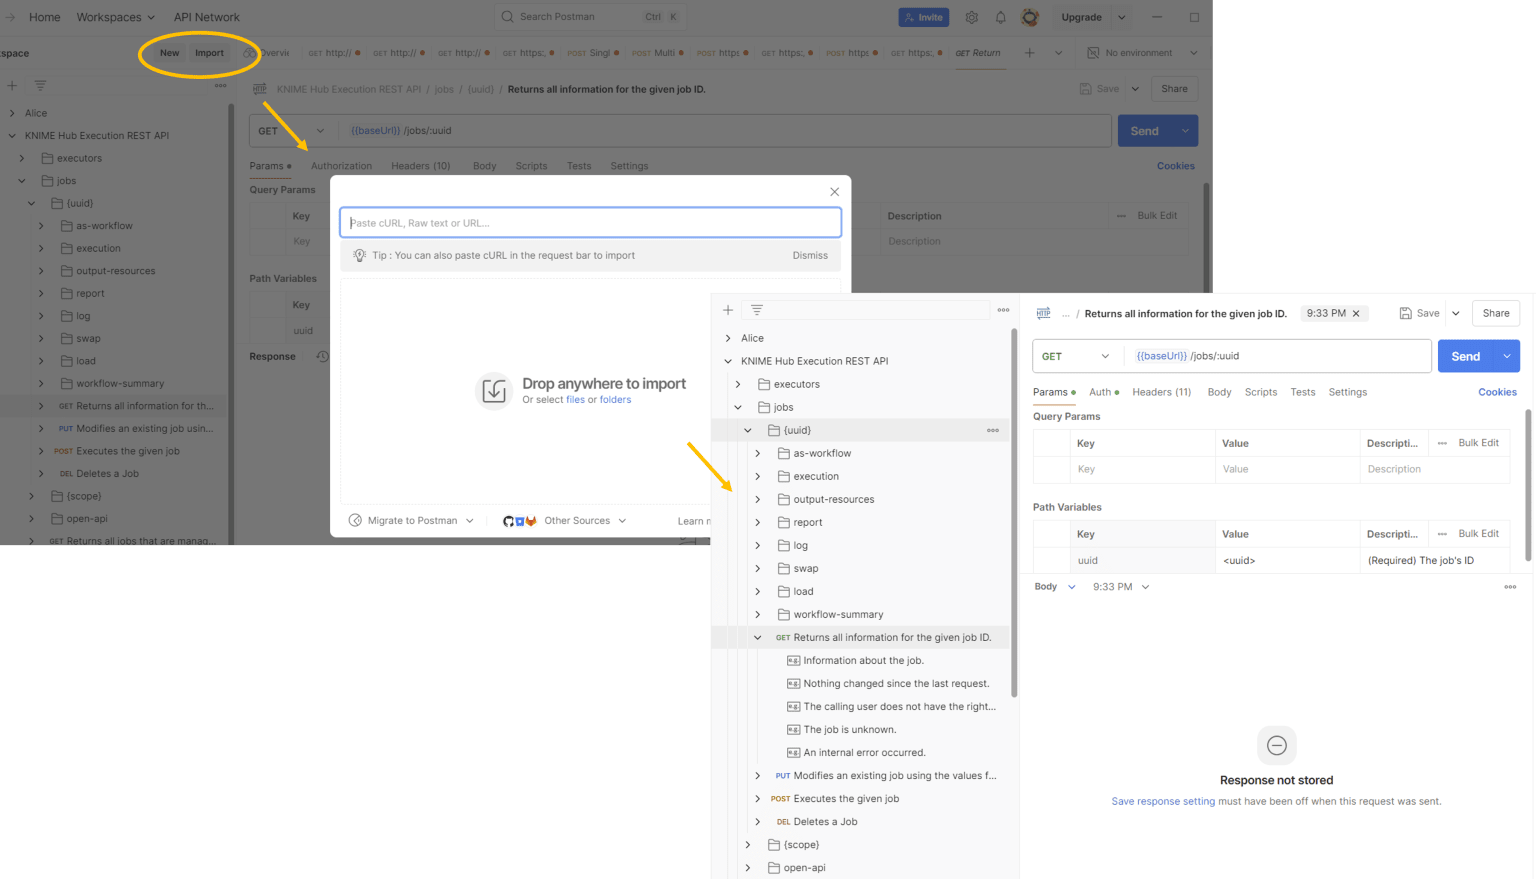The width and height of the screenshot is (1536, 879).
Task: Open the Save options chevron in right panel
Action: (1456, 313)
